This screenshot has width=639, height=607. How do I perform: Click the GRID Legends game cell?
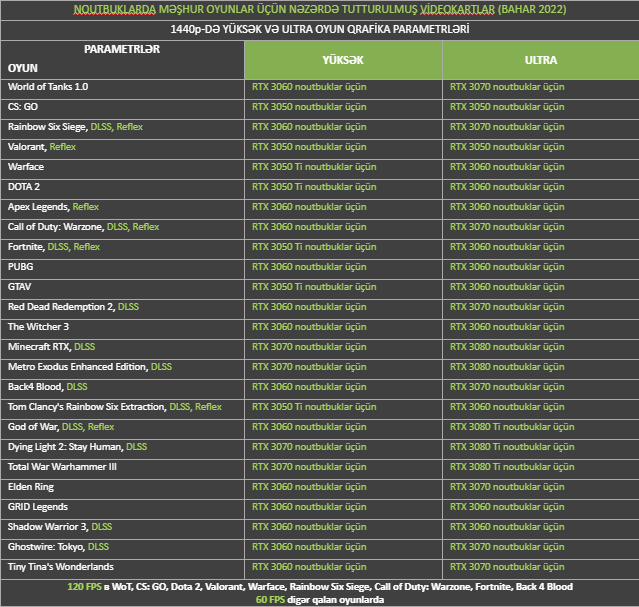(x=122, y=508)
